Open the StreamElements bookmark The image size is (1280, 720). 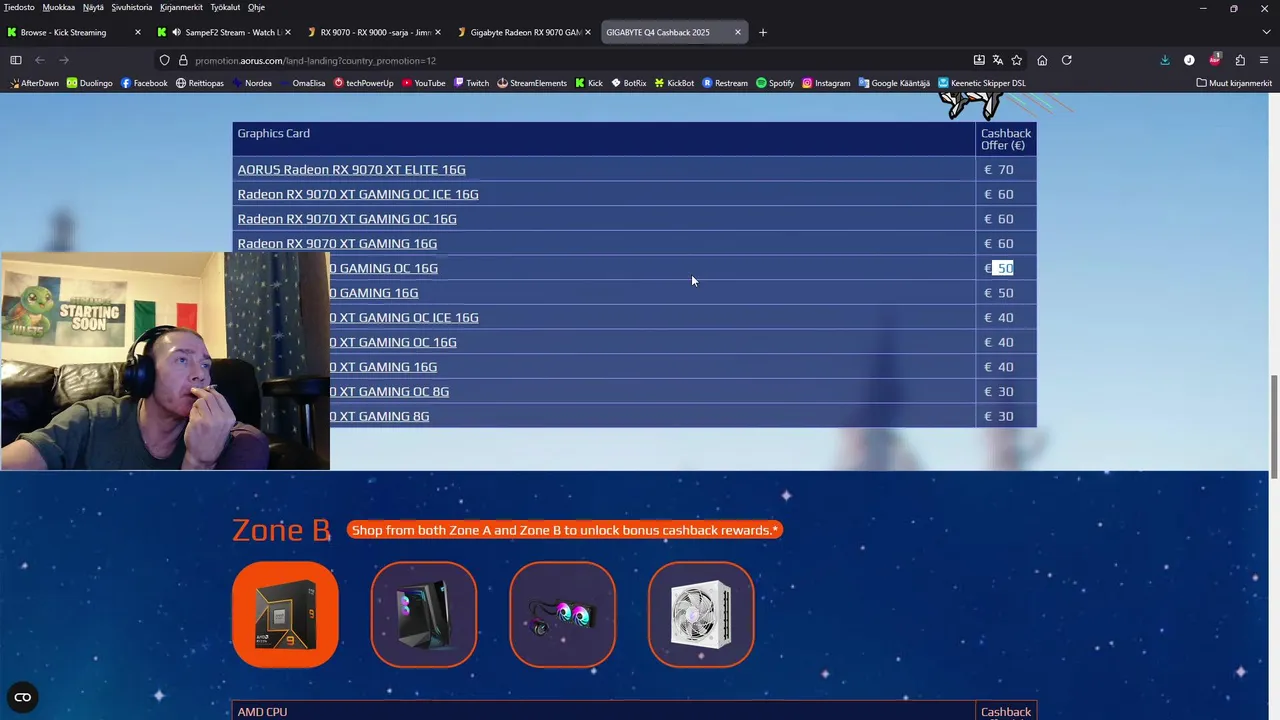click(x=532, y=83)
